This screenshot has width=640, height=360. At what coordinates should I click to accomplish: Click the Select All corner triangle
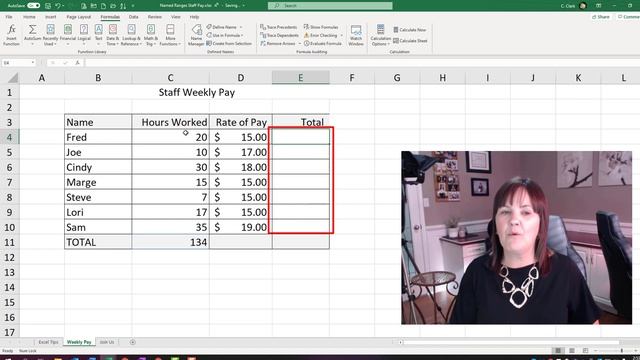click(x=13, y=78)
